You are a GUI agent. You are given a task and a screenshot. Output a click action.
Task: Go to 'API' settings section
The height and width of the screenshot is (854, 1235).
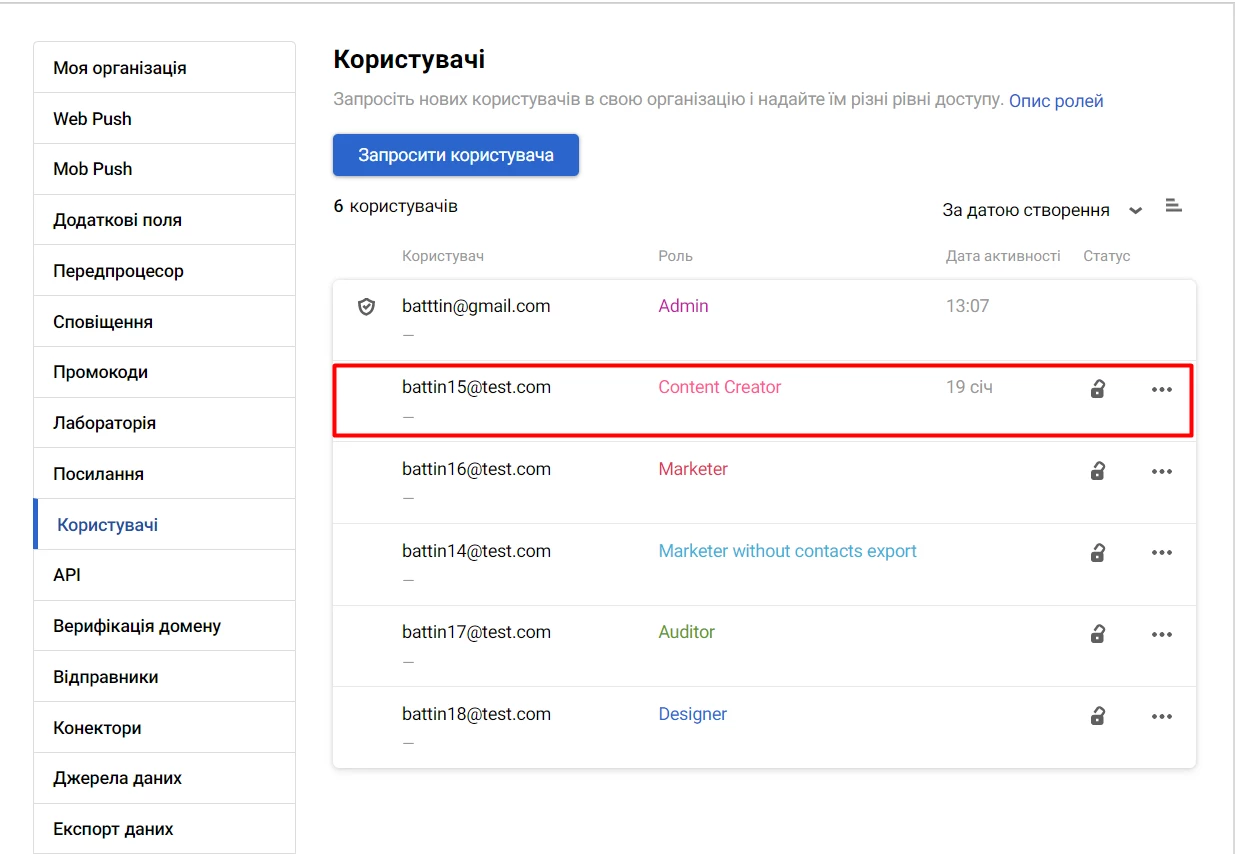pyautogui.click(x=67, y=575)
